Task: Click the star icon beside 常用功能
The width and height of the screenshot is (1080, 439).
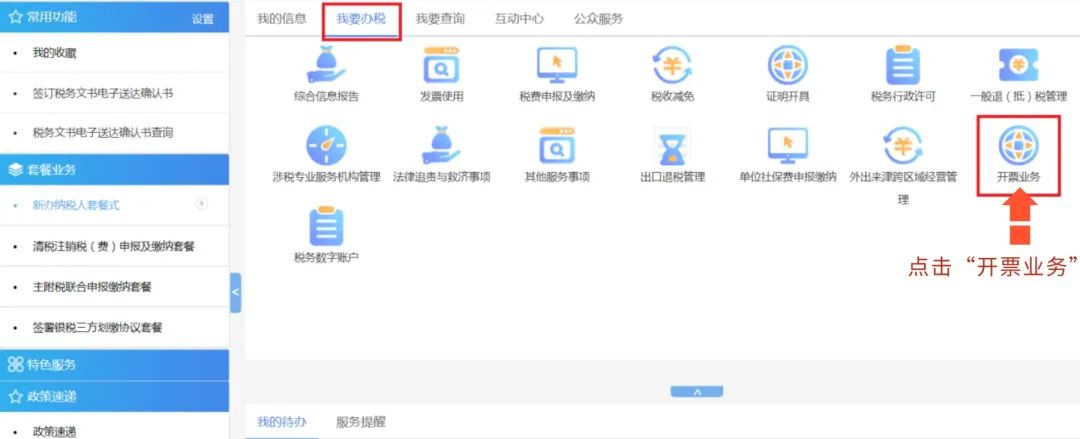Action: (15, 17)
